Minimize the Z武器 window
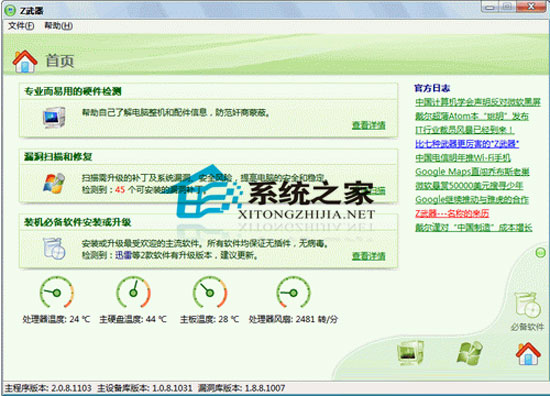The height and width of the screenshot is (396, 550). tap(490, 7)
